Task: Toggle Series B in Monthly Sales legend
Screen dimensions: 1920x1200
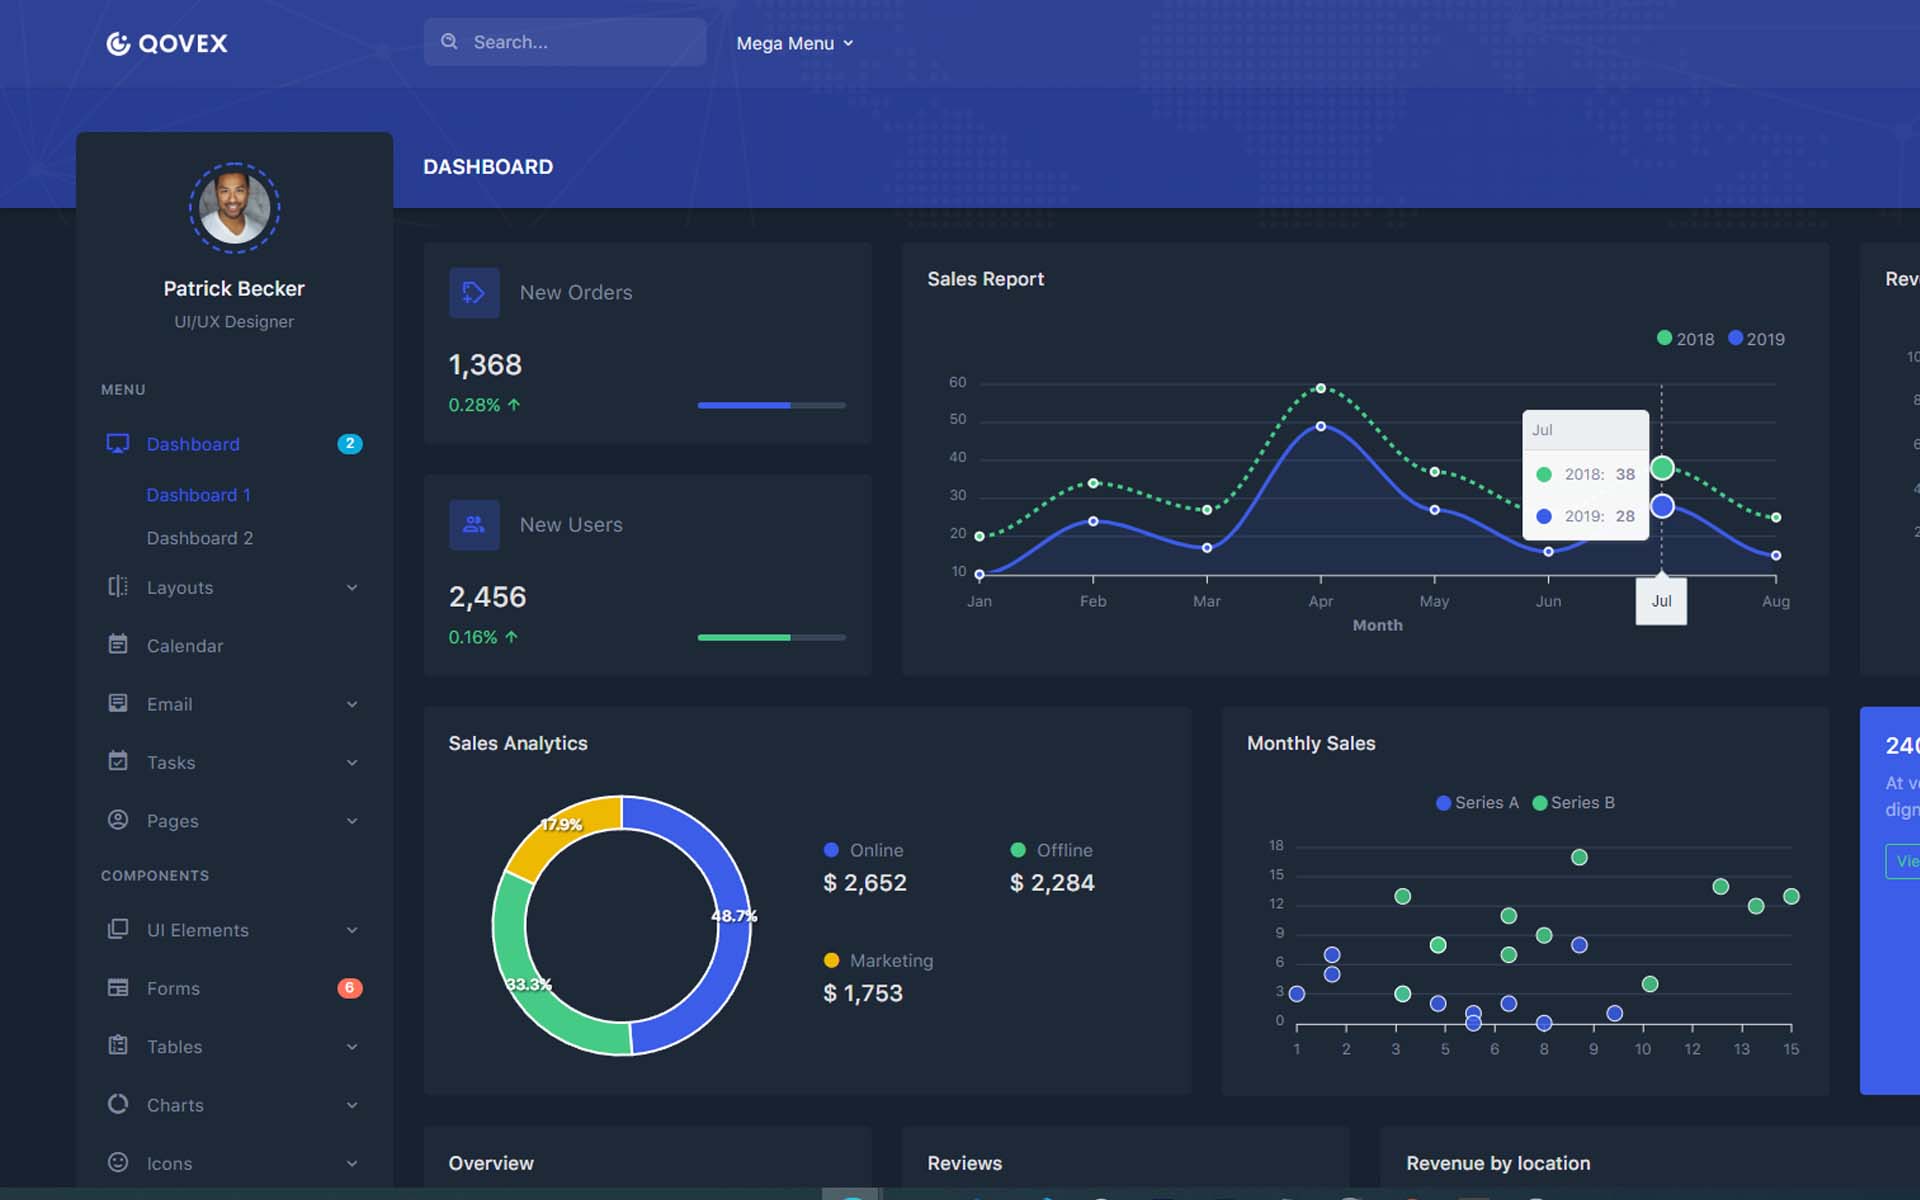Action: pyautogui.click(x=1573, y=803)
